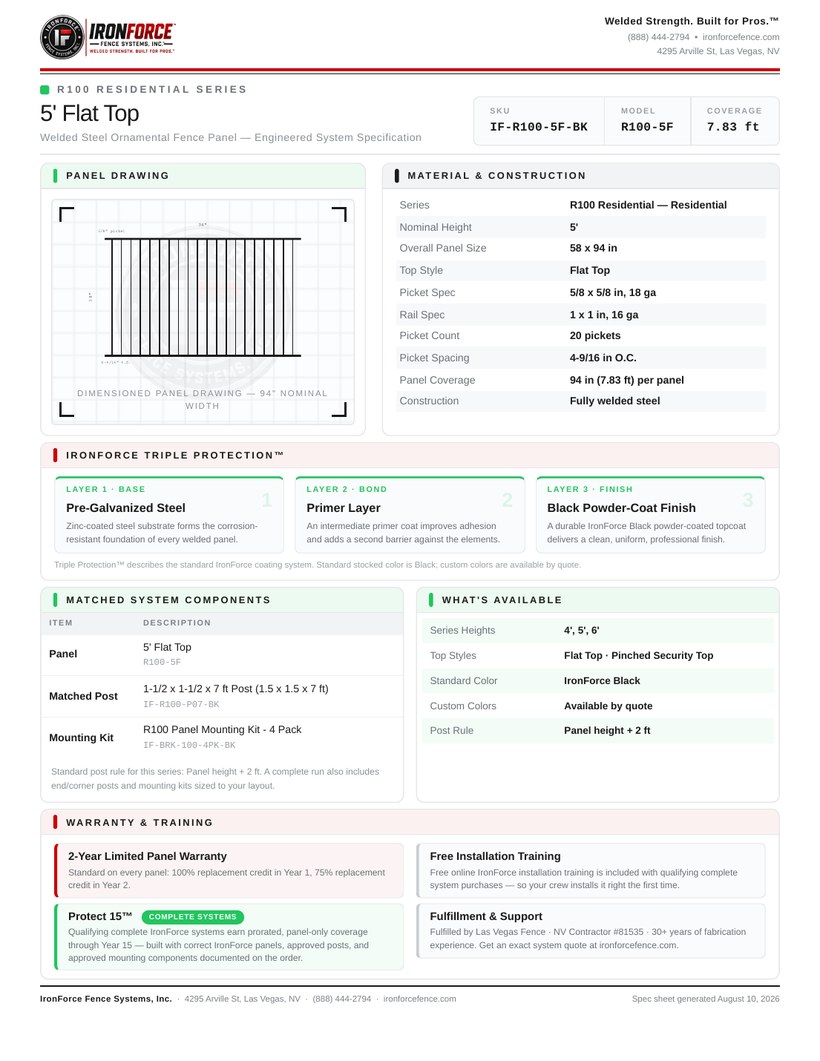Click the DIMENSIONED PANEL DRAWING caption
The height and width of the screenshot is (1061, 820).
tap(202, 399)
